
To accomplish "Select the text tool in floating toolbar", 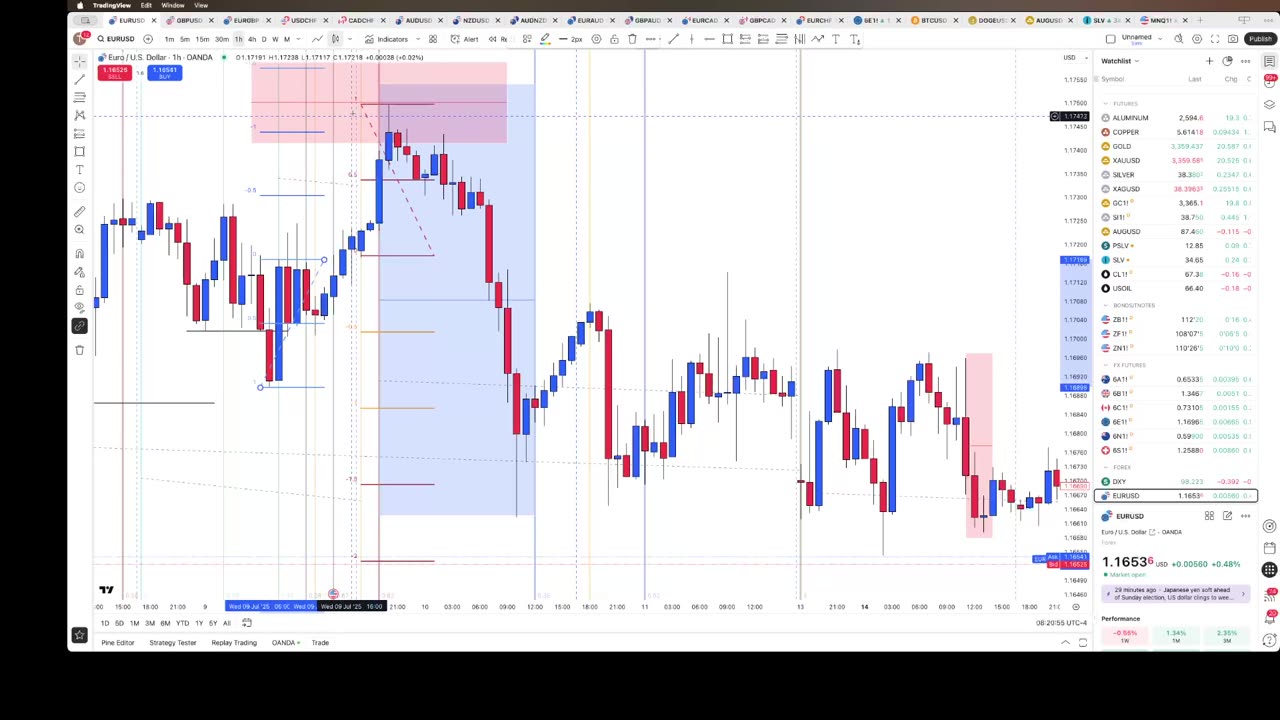I will coord(836,39).
